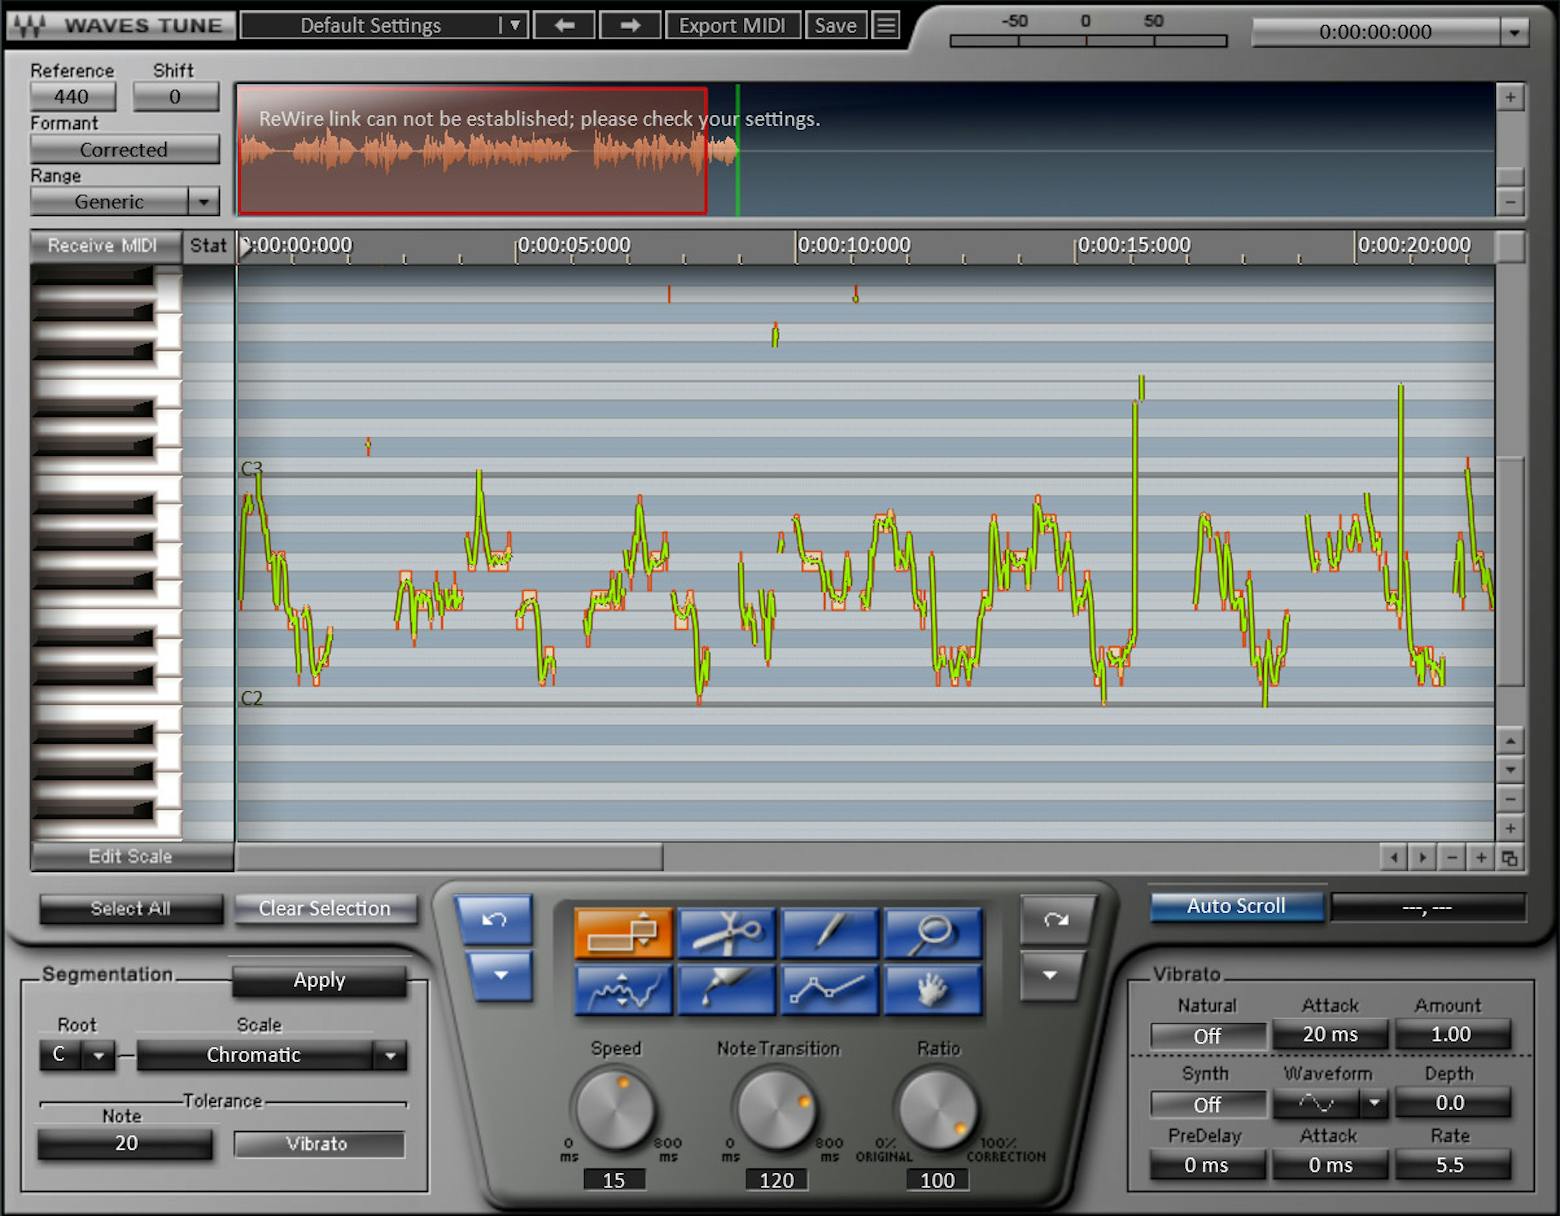
Task: Apply the segmentation settings
Action: [319, 980]
